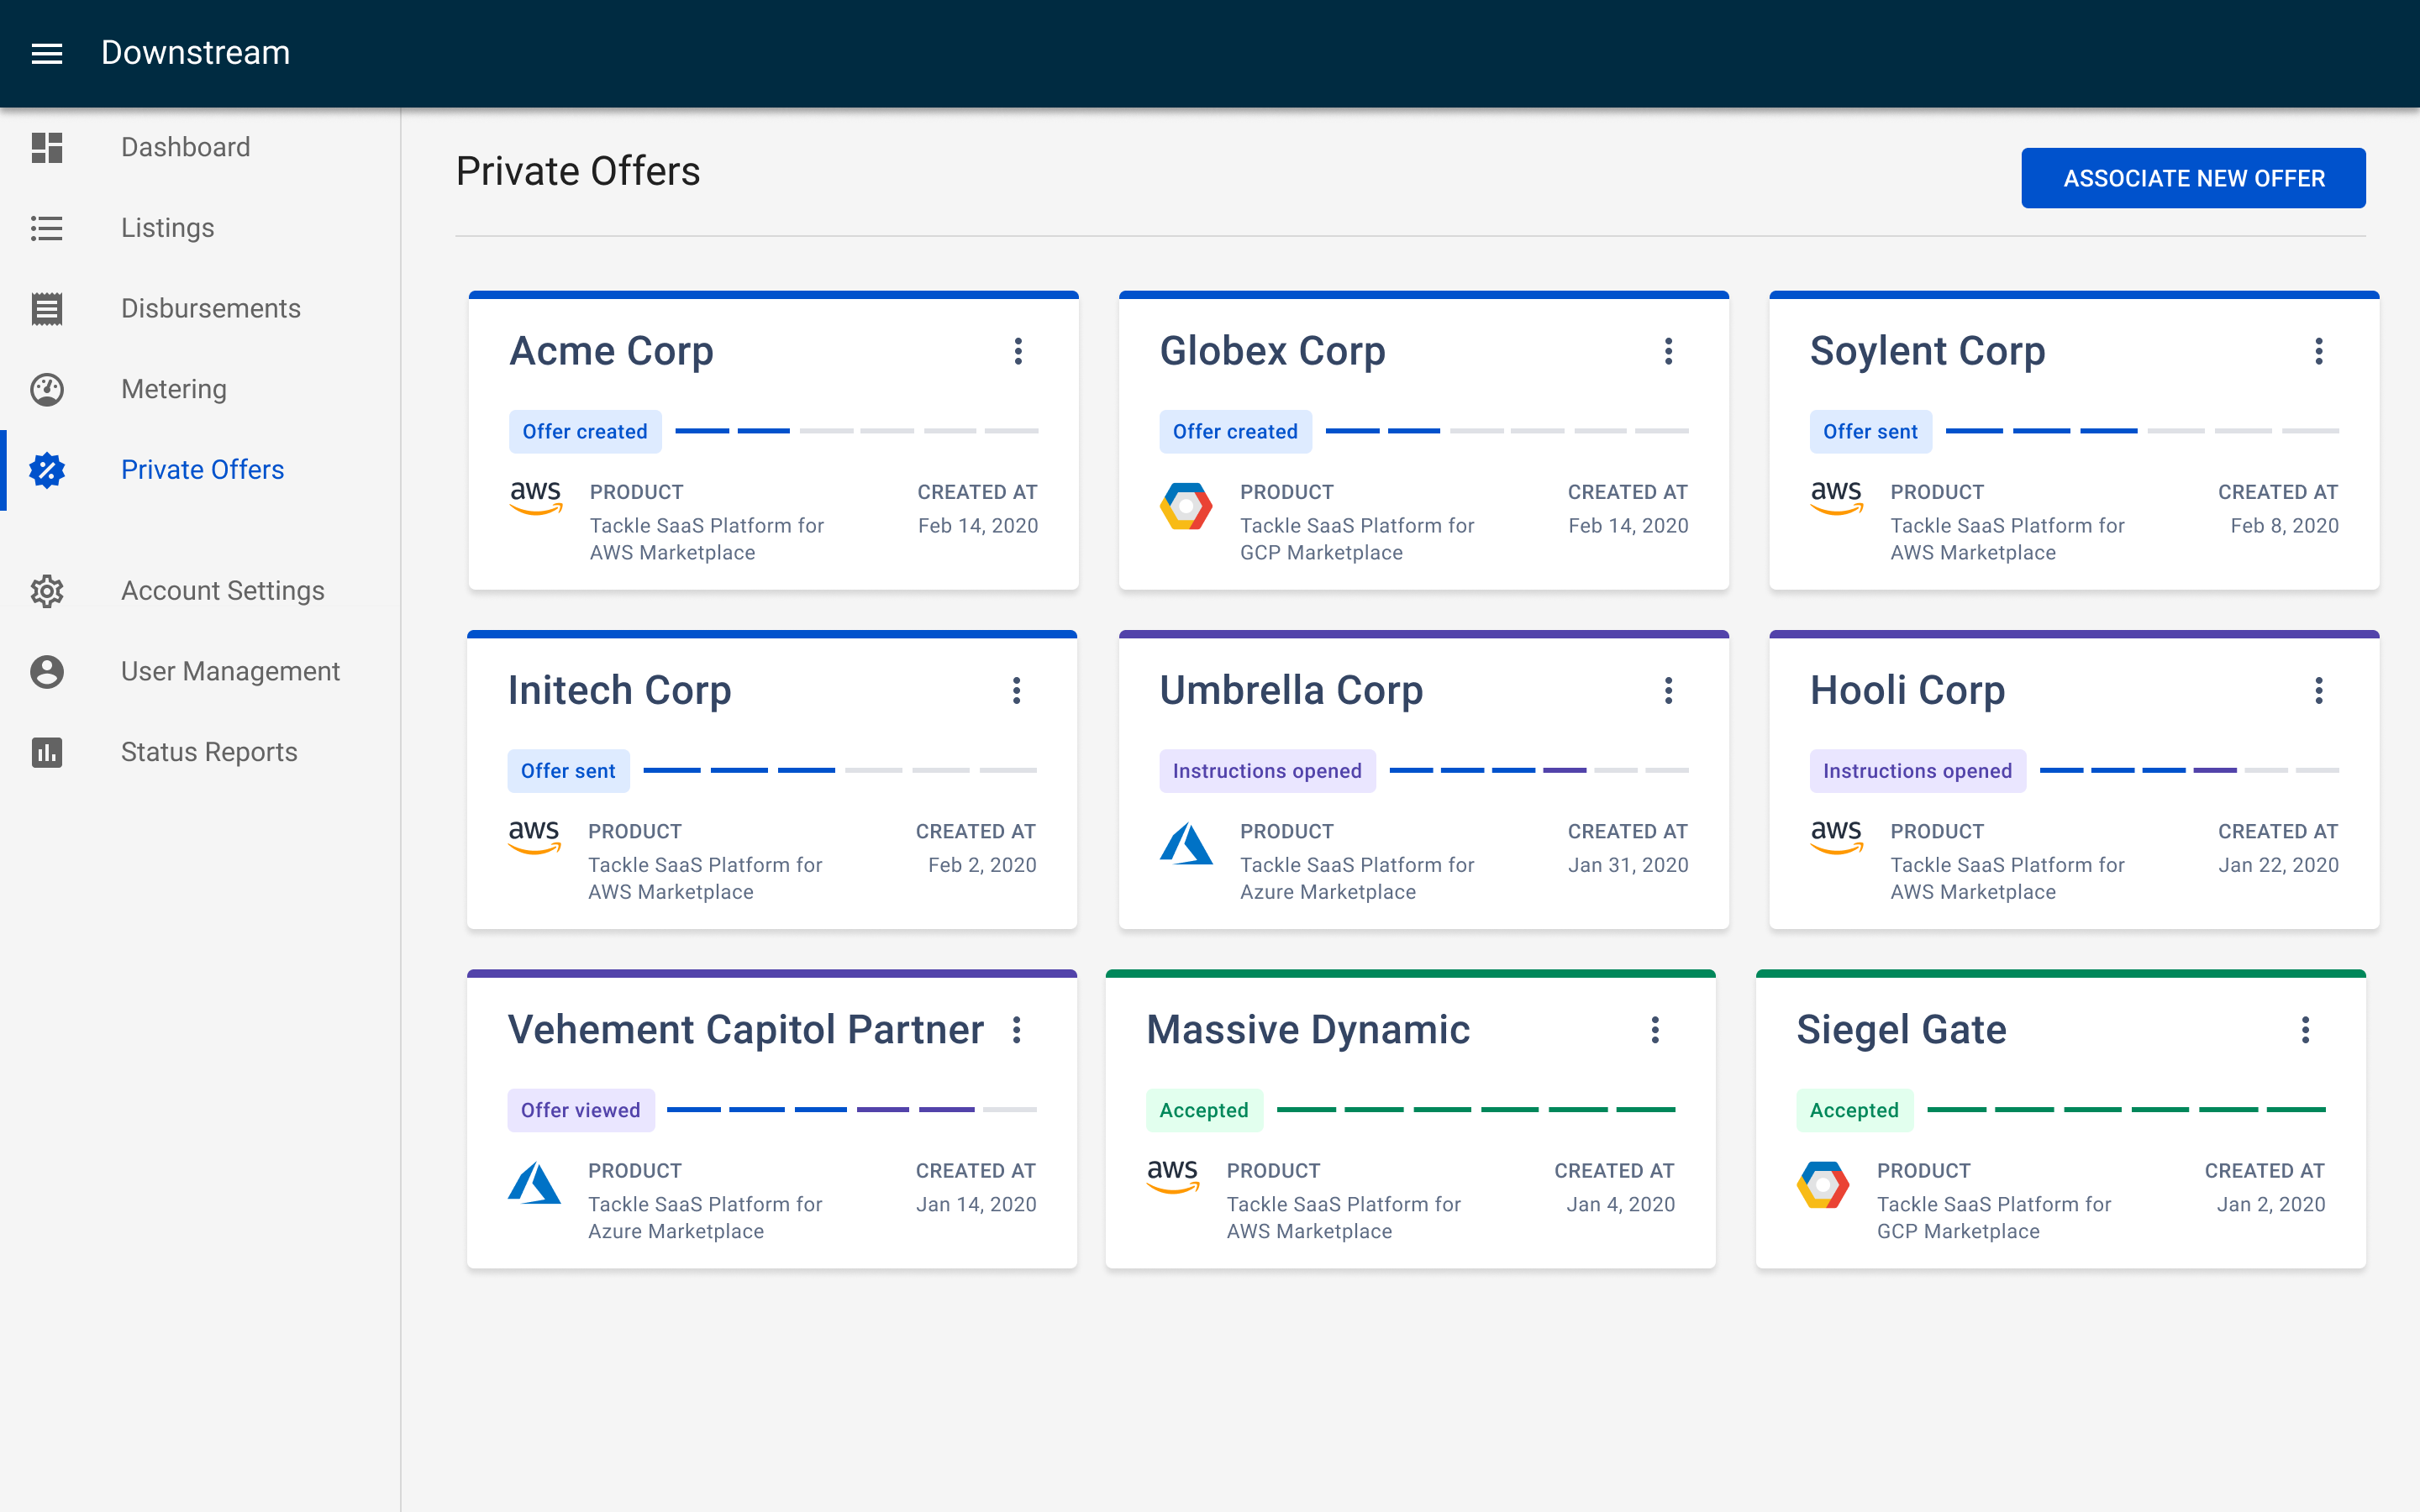Expand Hooli Corp more options menu

(x=2318, y=690)
